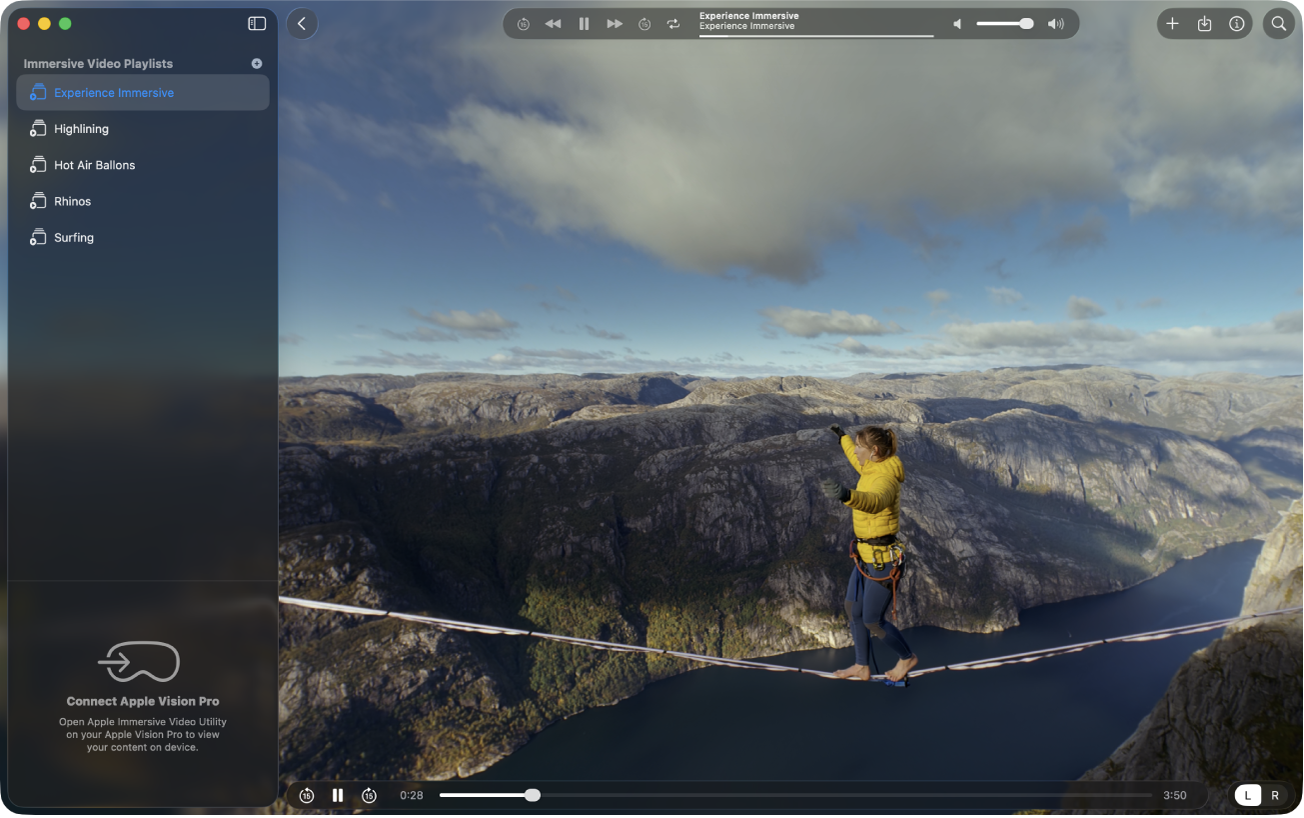
Task: Open search in Apple Immersive Video Utility
Action: tap(1278, 22)
